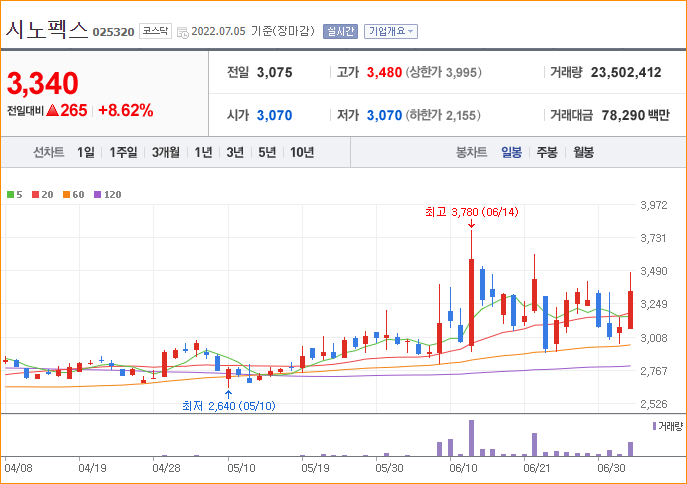Click the 실시간 real-time button
This screenshot has width=687, height=484.
340,31
